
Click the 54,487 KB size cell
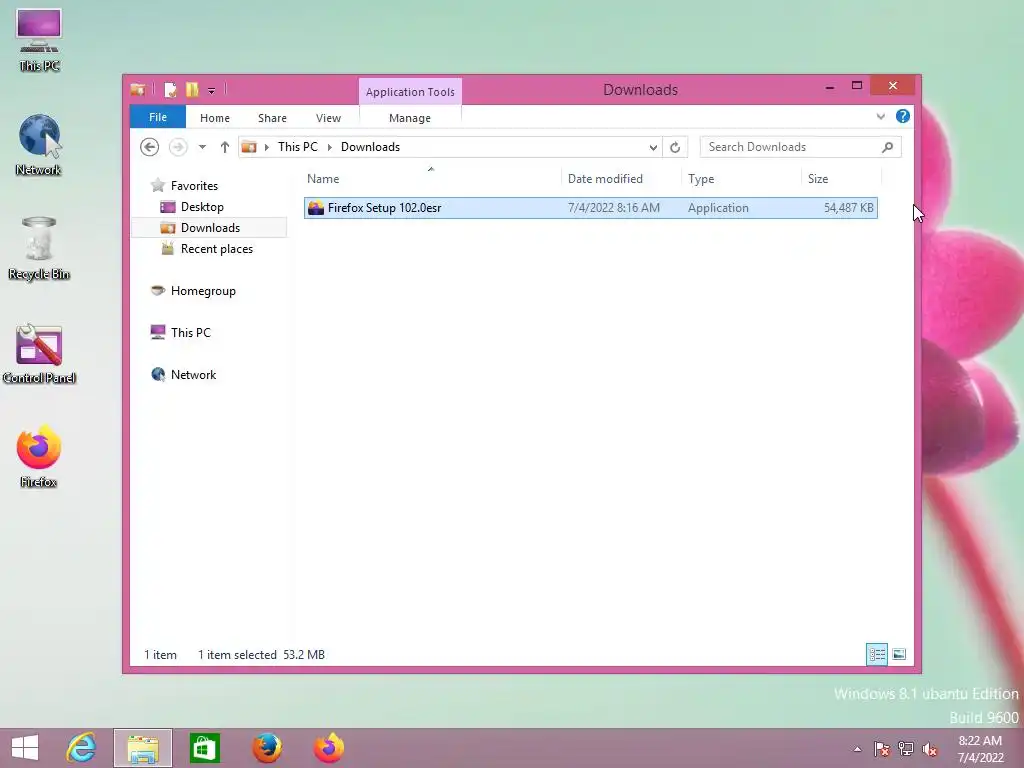848,208
